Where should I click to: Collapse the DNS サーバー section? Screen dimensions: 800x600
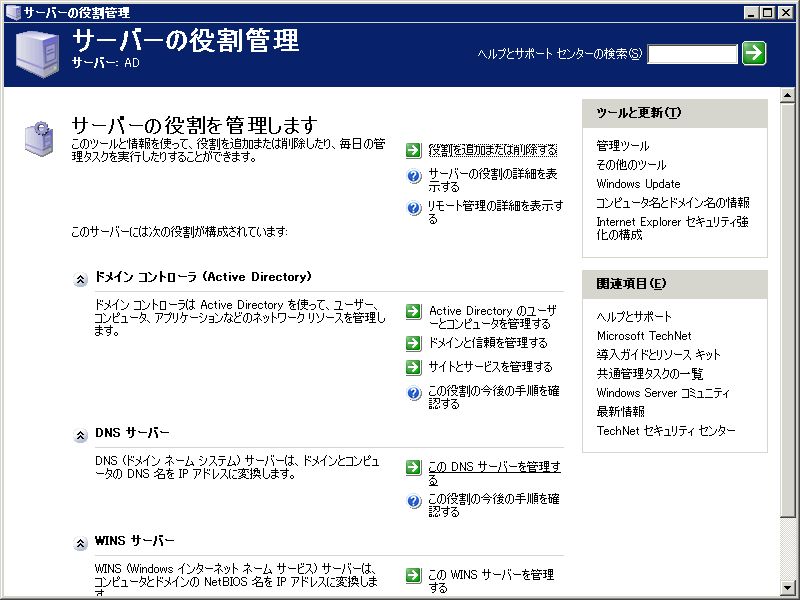80,436
